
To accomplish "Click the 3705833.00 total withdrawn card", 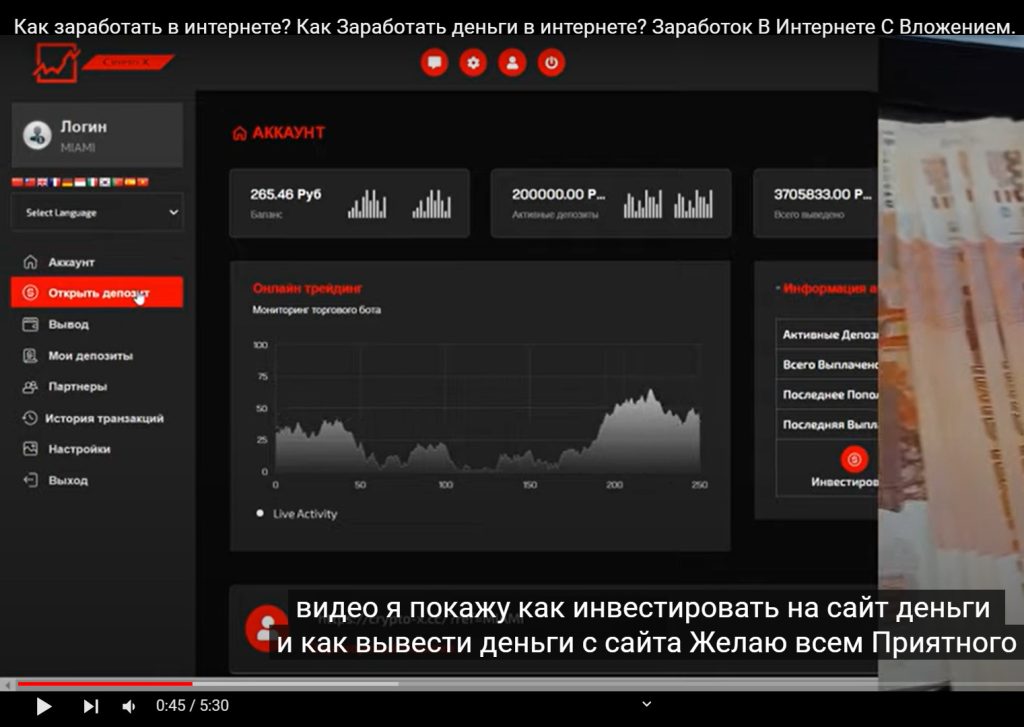I will [816, 203].
